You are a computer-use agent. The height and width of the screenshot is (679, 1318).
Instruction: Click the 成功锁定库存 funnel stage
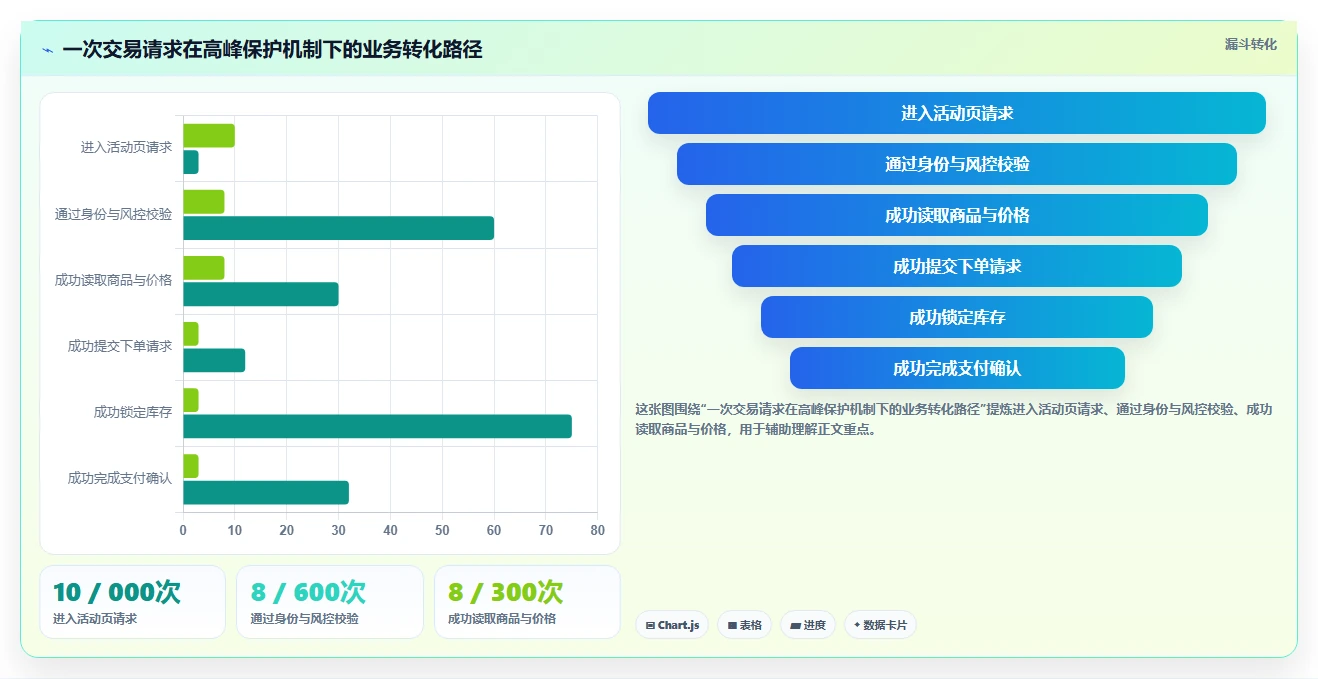pyautogui.click(x=957, y=317)
